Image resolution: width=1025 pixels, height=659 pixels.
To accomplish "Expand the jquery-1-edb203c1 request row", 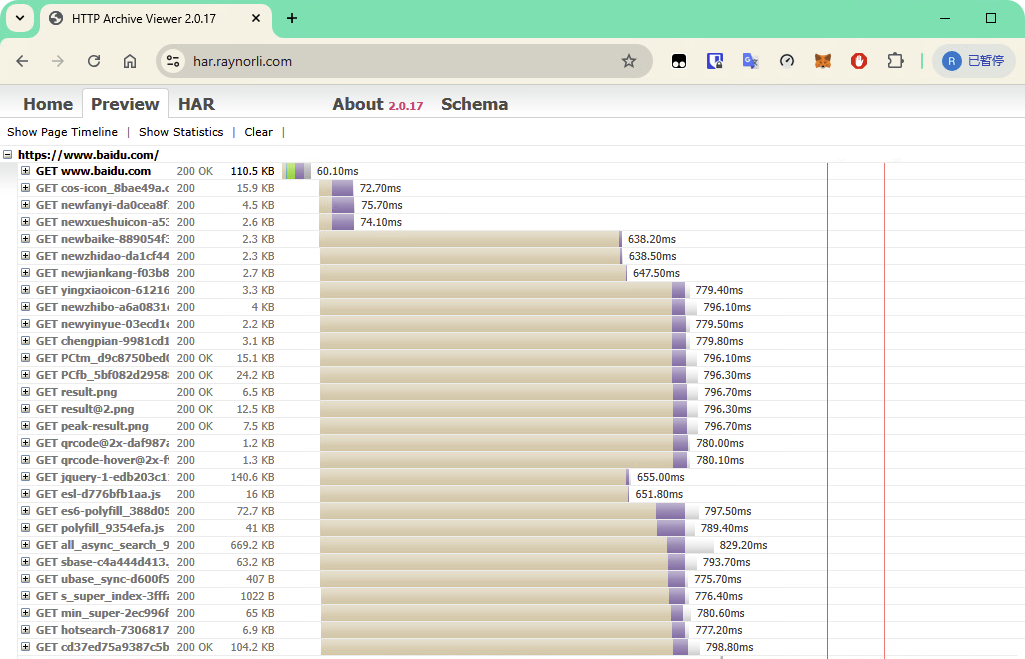I will pyautogui.click(x=25, y=477).
